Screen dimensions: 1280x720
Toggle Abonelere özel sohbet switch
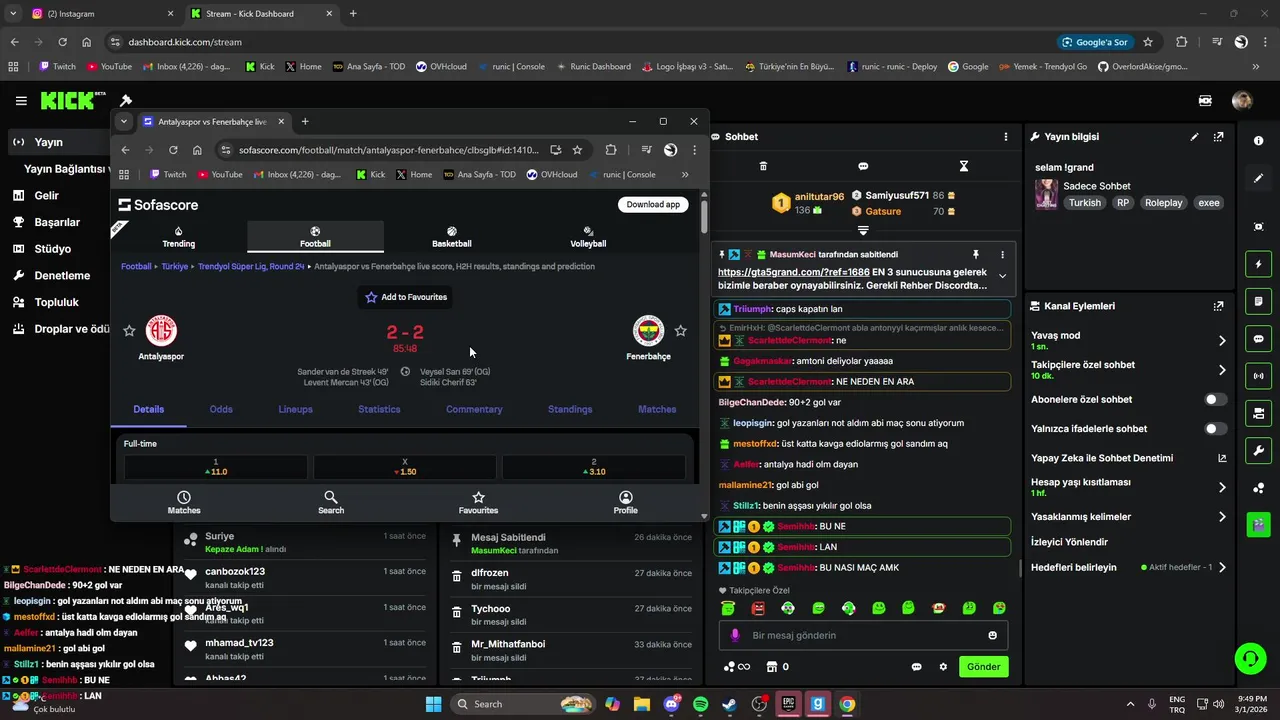tap(1215, 399)
